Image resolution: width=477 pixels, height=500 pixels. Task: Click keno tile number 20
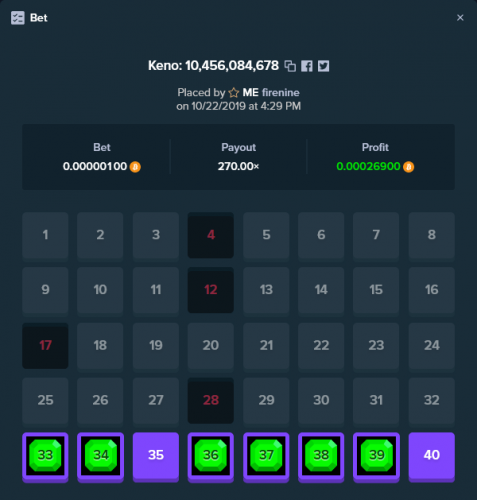click(211, 346)
